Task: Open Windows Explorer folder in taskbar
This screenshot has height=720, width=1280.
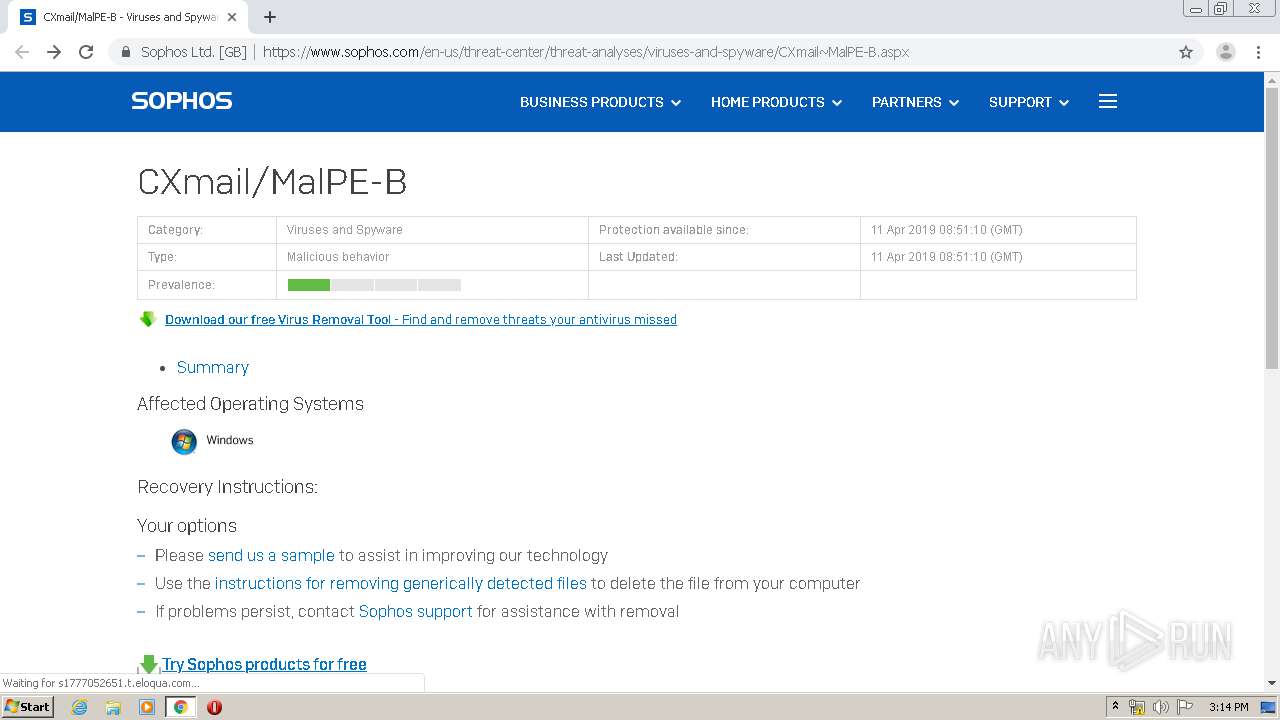Action: click(113, 707)
